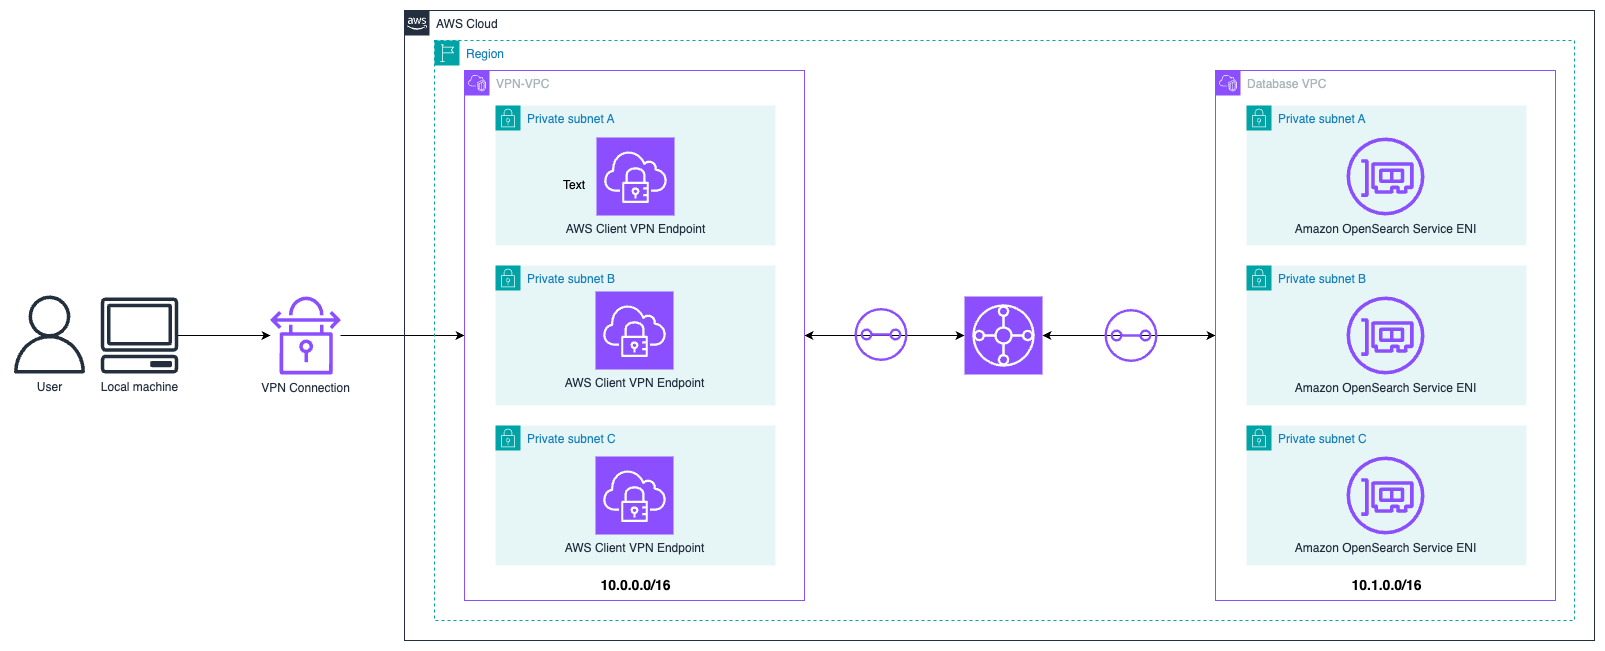This screenshot has width=1605, height=651.
Task: Click 'Private subnet B' label in VPN-VPC
Action: click(x=571, y=279)
